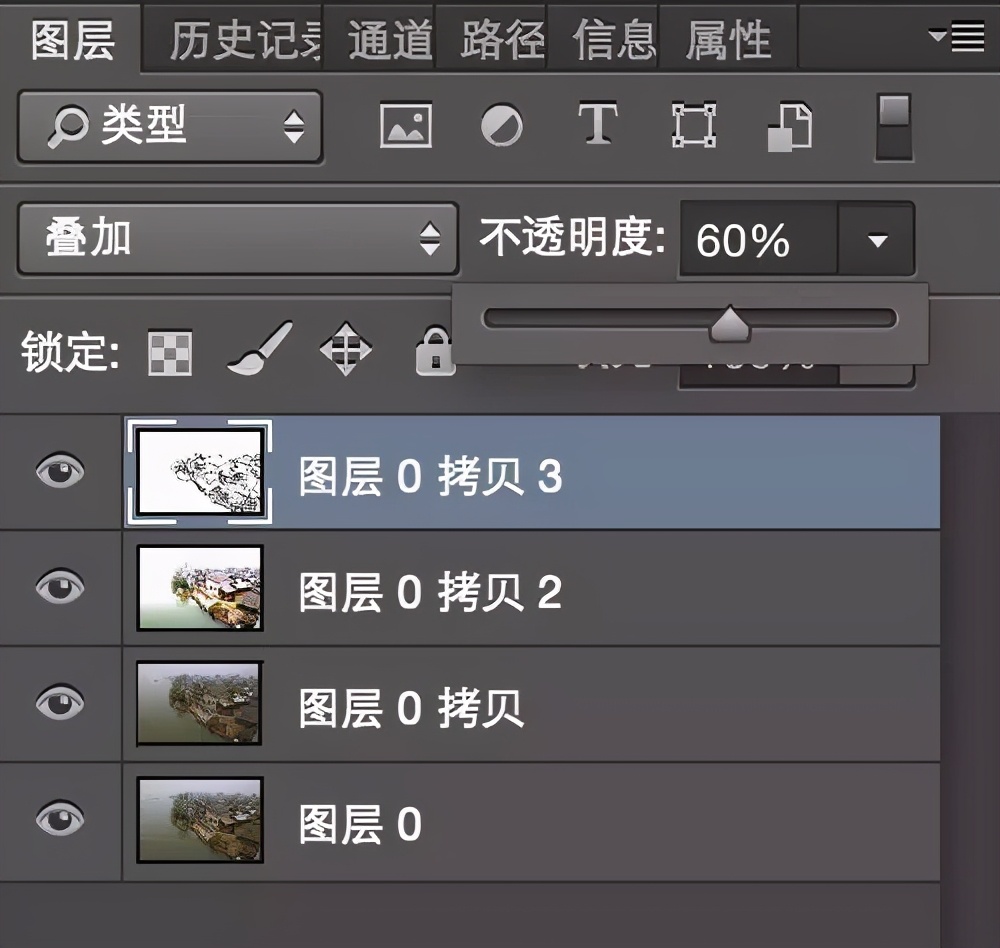Switch to the 属性 tab
The image size is (1000, 948).
tap(728, 40)
